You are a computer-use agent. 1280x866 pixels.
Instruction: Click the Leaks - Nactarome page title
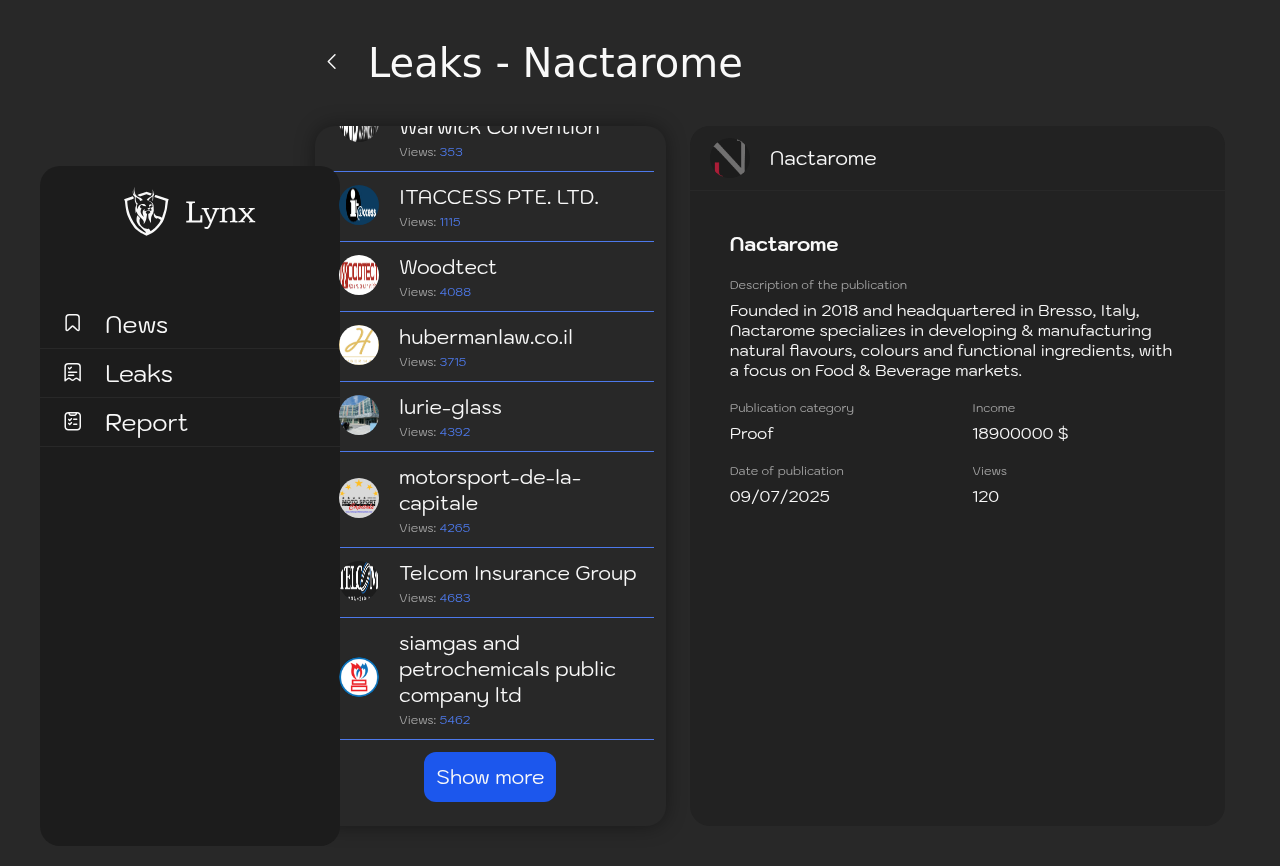pos(555,63)
